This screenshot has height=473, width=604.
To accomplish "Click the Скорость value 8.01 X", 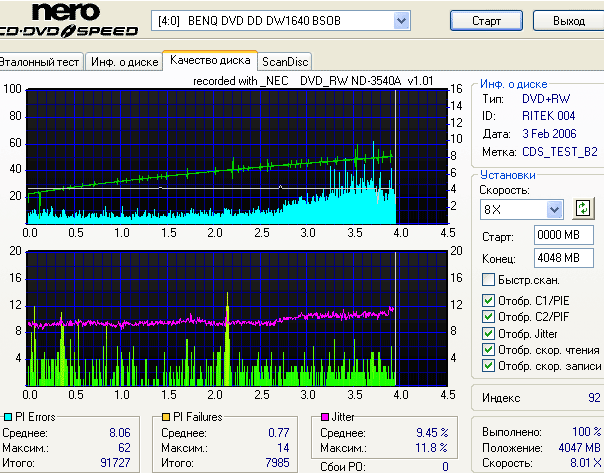I will (x=586, y=462).
